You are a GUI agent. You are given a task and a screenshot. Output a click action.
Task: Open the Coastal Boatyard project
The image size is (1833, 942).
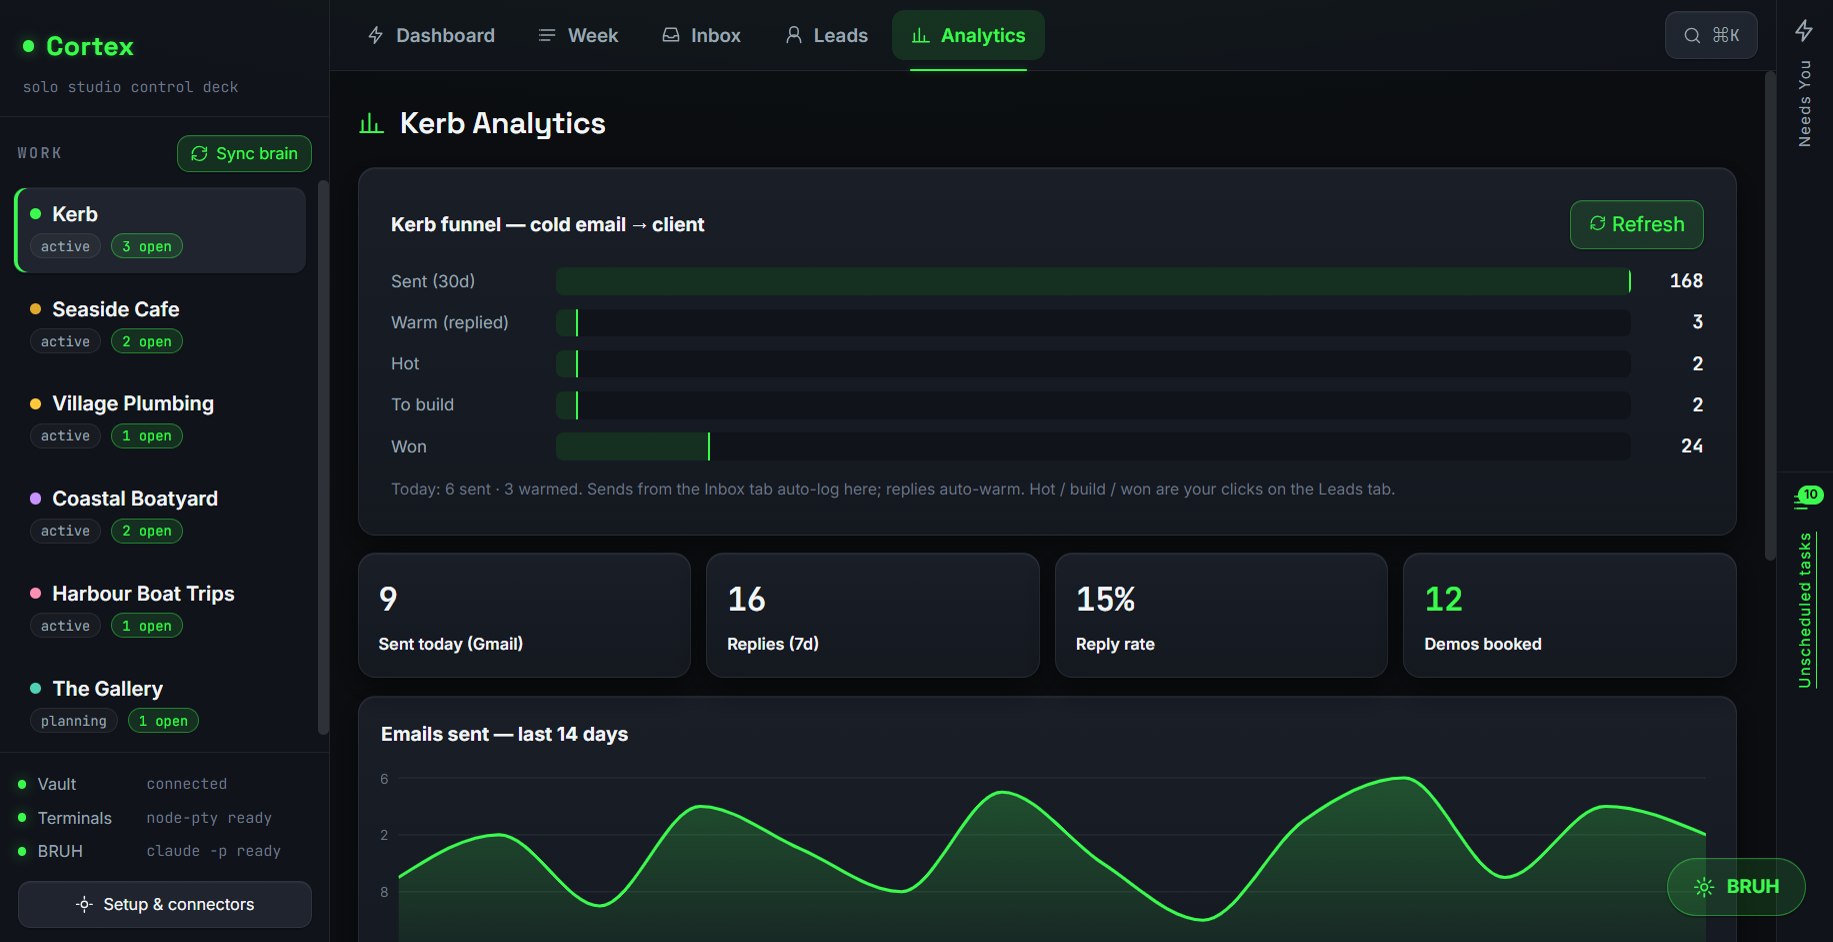point(160,515)
